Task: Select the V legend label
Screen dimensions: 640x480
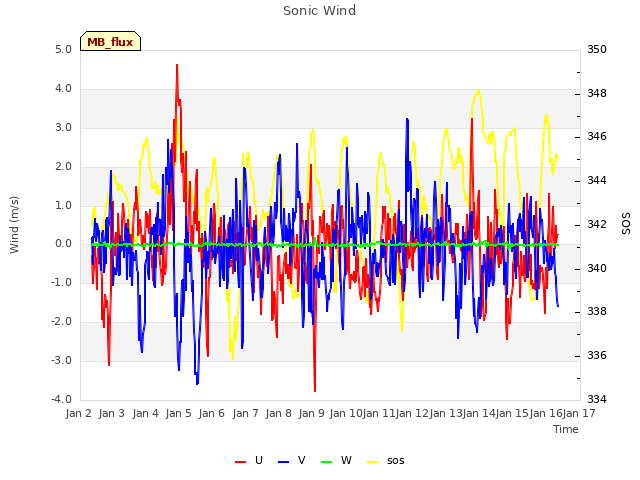Action: pos(302,460)
